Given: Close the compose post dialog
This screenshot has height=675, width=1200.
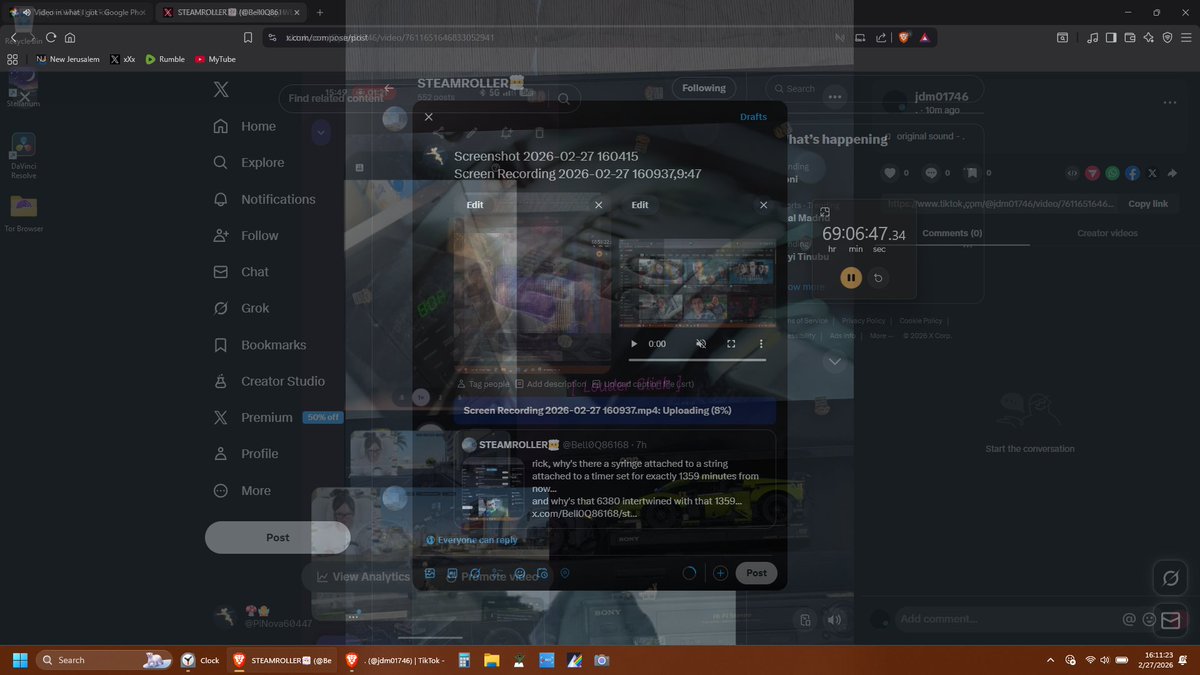Looking at the screenshot, I should [x=428, y=117].
